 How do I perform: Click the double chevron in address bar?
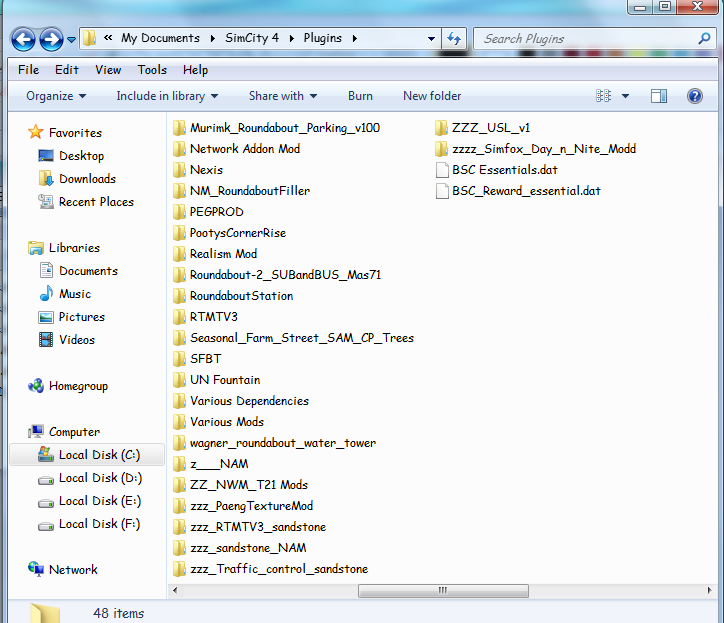coord(108,38)
